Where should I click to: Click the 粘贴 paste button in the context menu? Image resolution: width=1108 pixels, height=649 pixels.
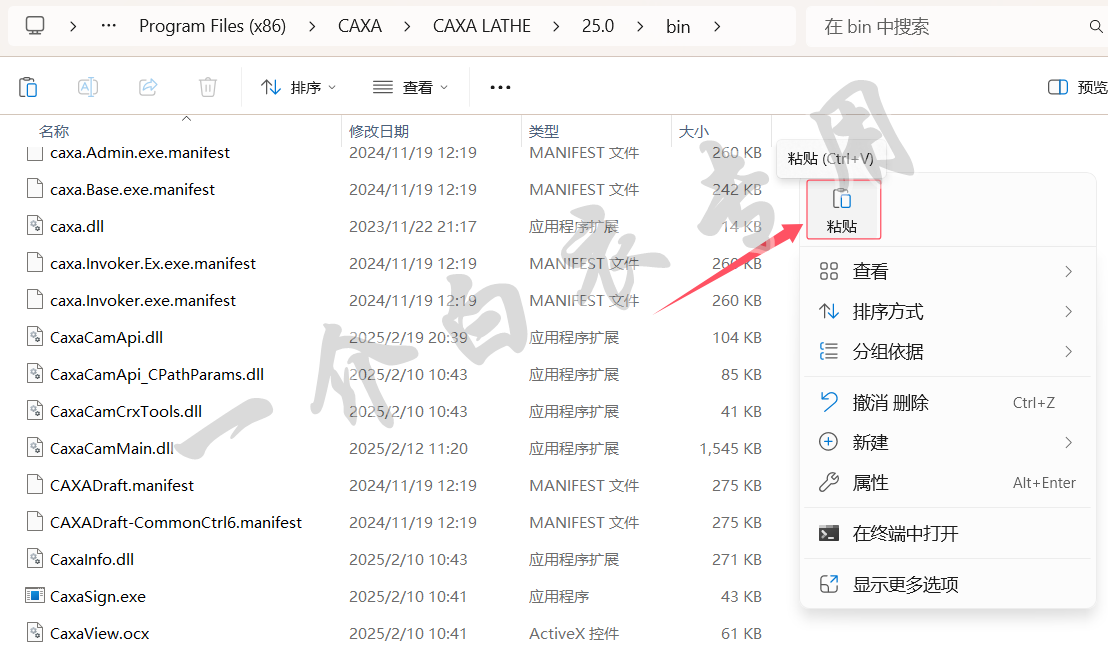843,209
